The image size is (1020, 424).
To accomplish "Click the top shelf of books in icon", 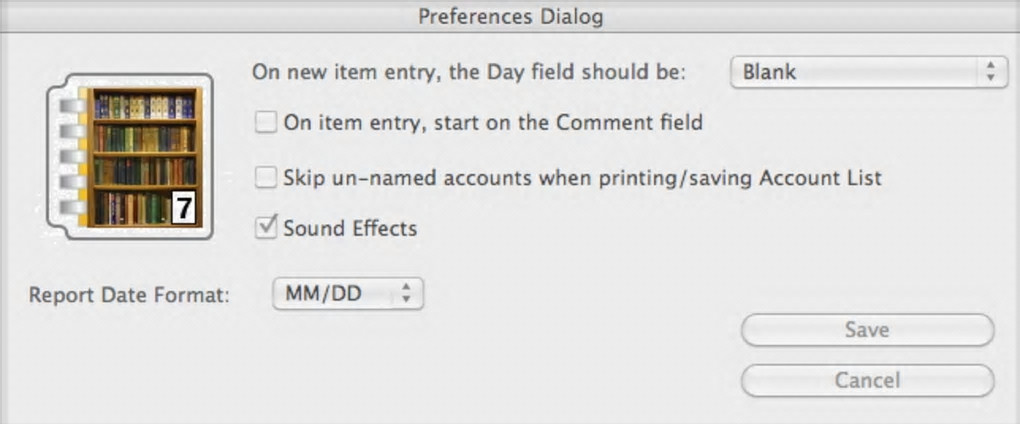I will 144,106.
